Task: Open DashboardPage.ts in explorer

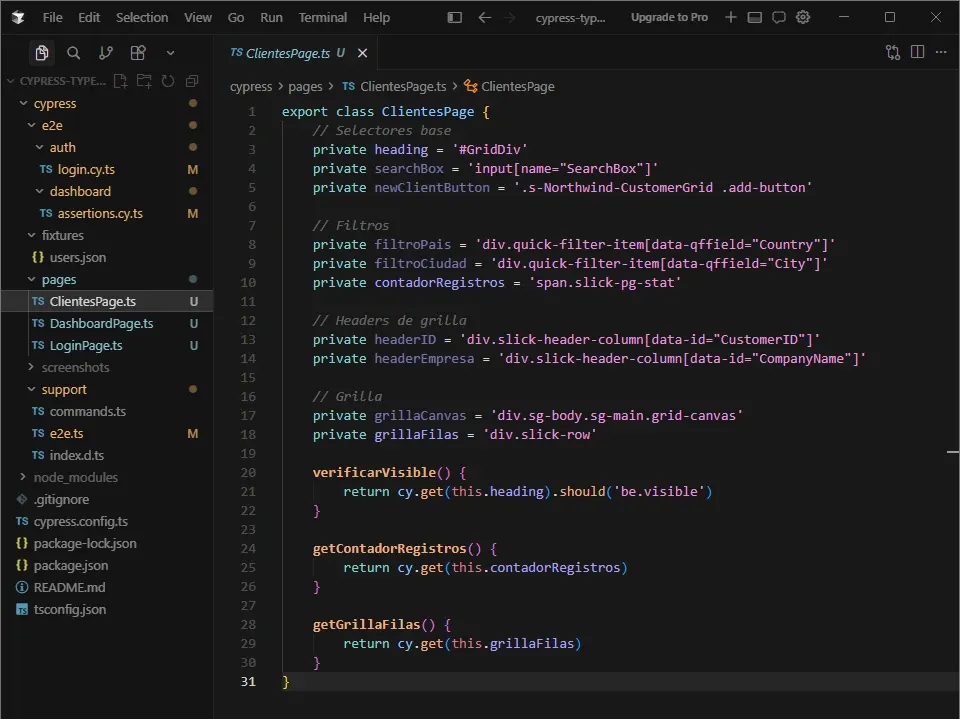Action: [x=107, y=323]
